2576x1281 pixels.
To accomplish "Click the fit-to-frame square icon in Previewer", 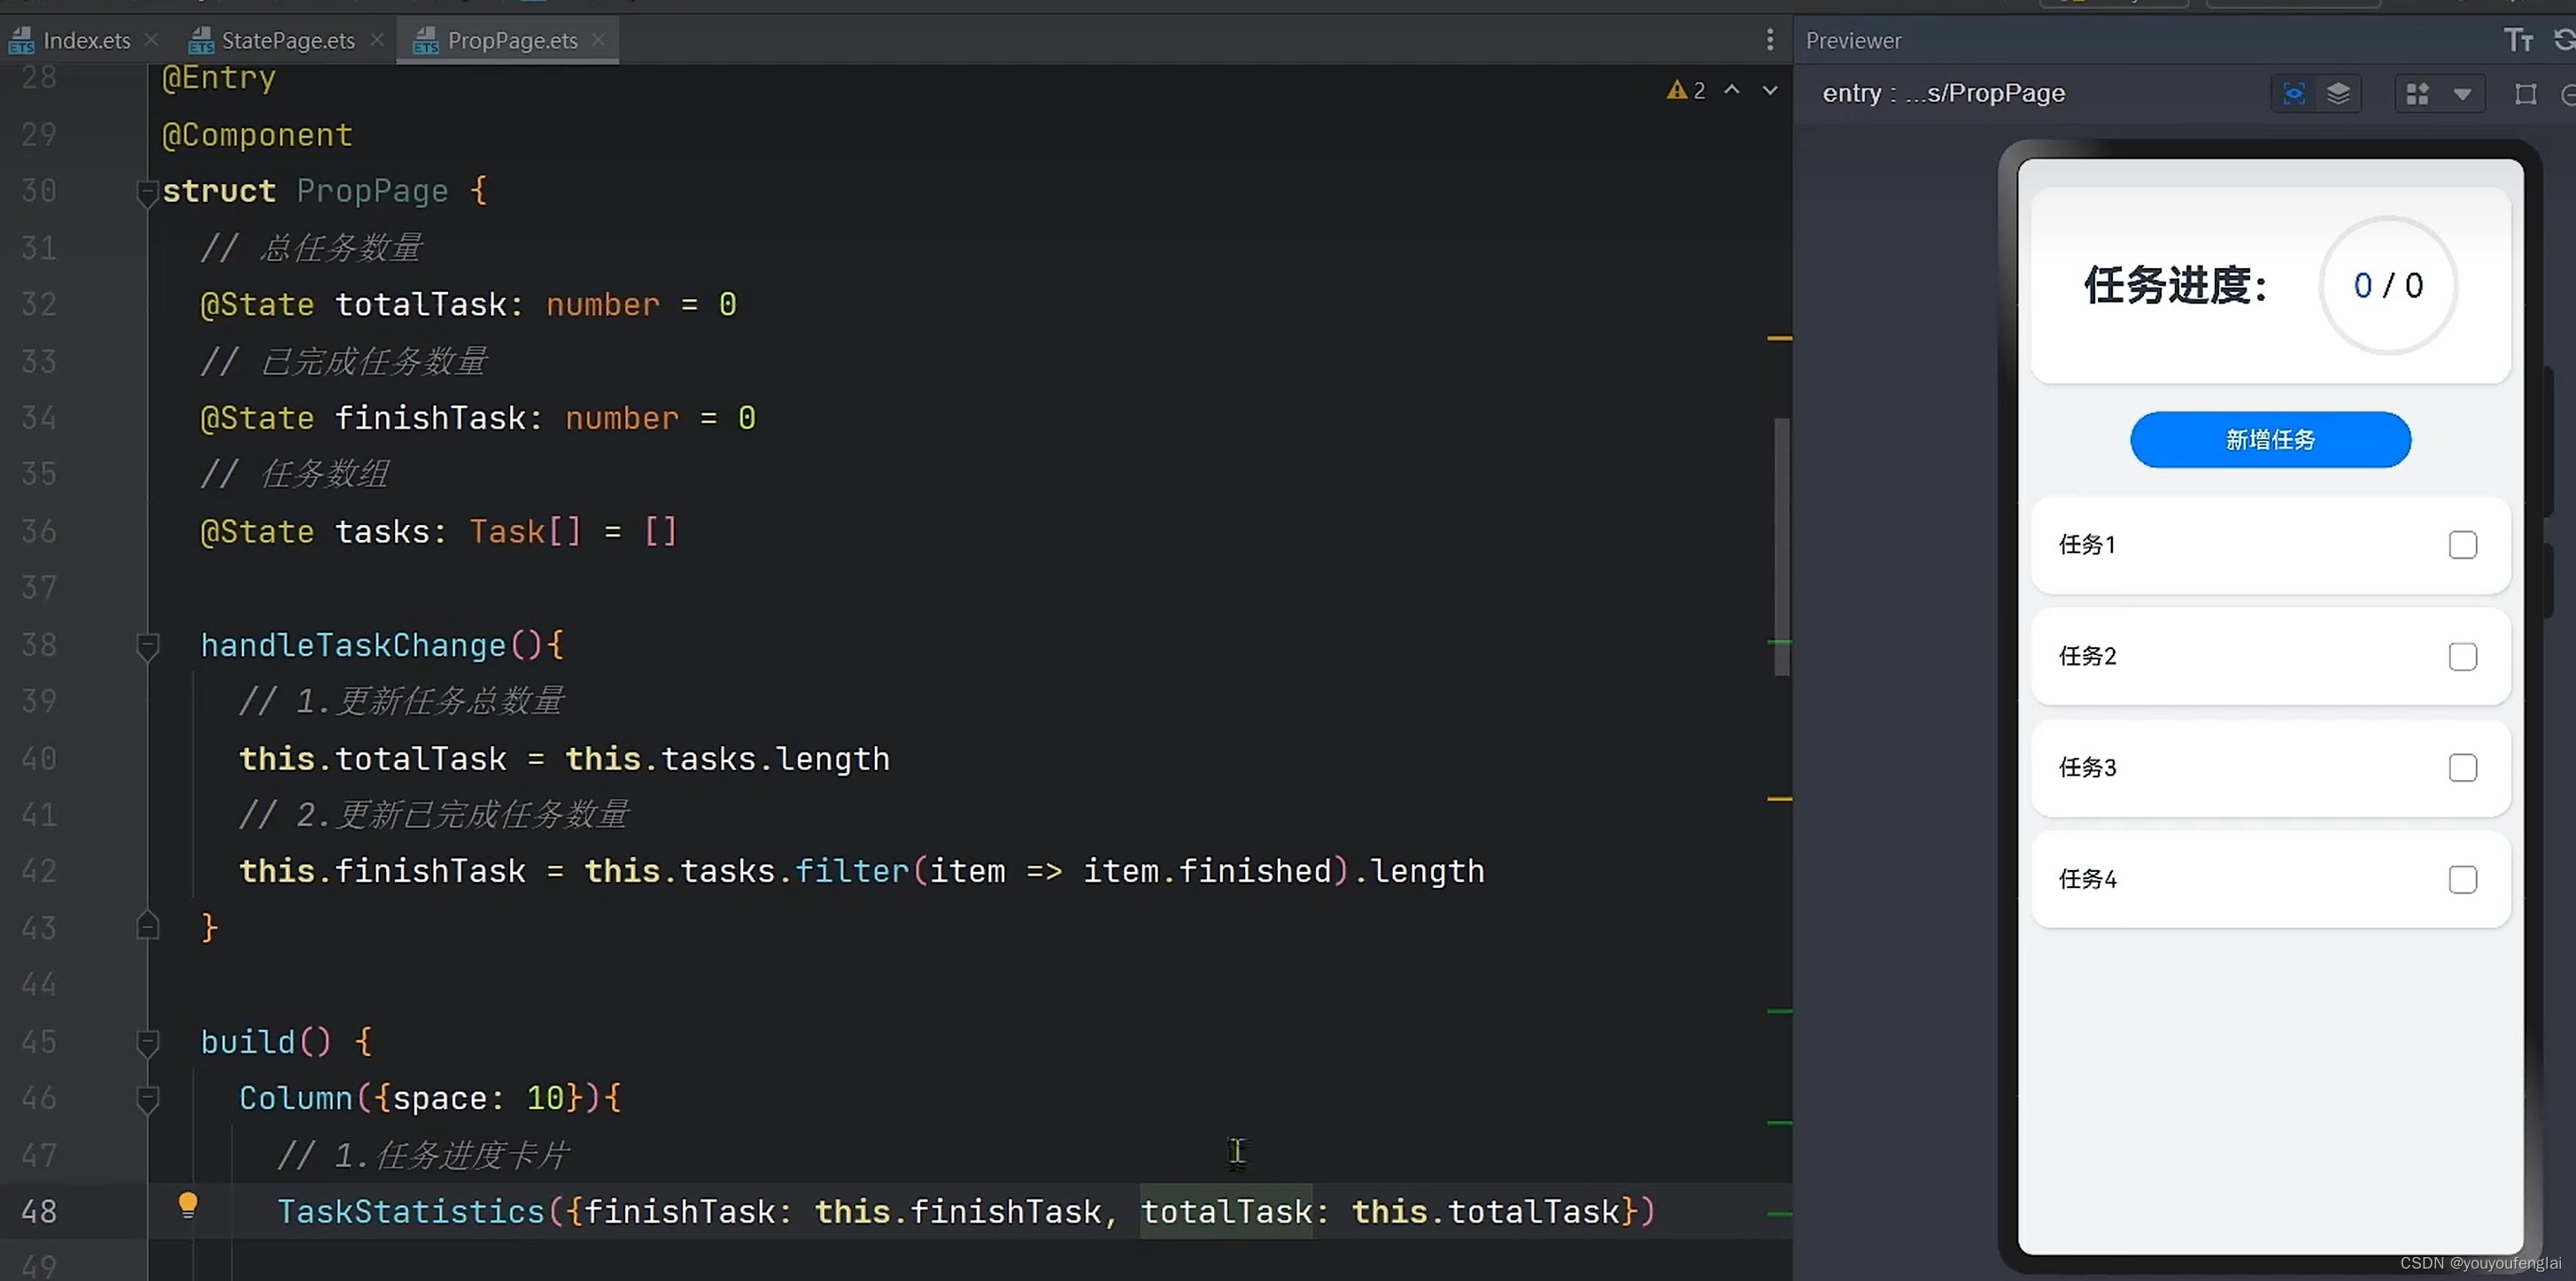I will 2526,95.
